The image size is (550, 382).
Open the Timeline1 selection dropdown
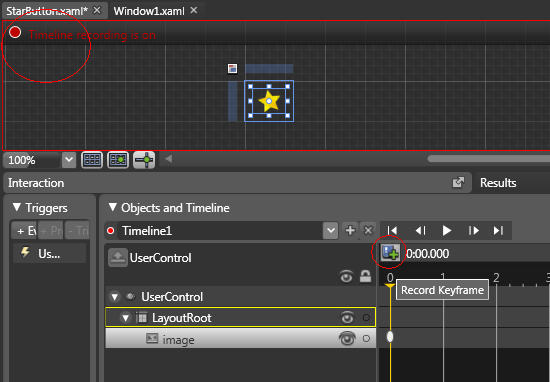[x=330, y=230]
